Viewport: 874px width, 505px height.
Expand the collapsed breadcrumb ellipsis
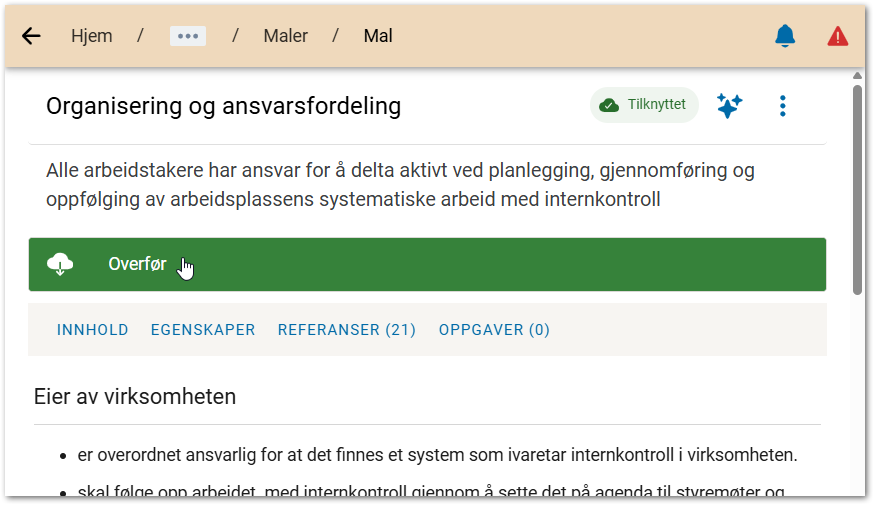tap(187, 36)
